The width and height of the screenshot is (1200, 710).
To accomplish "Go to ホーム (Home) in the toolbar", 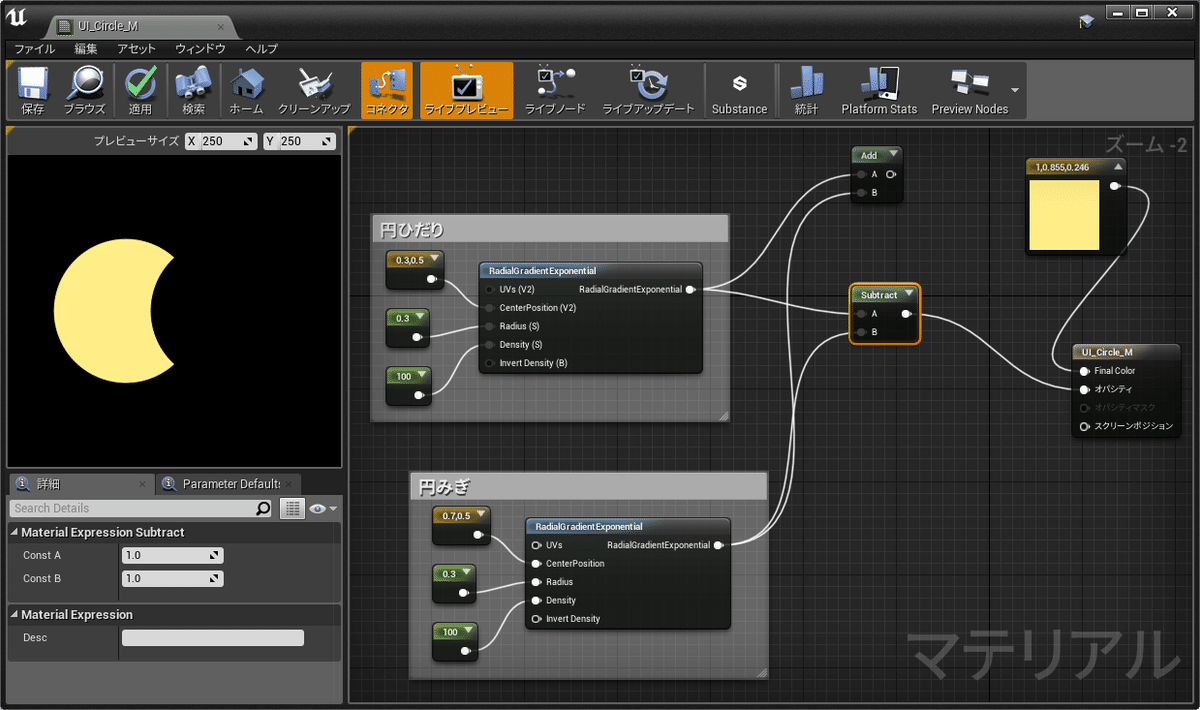I will [246, 91].
